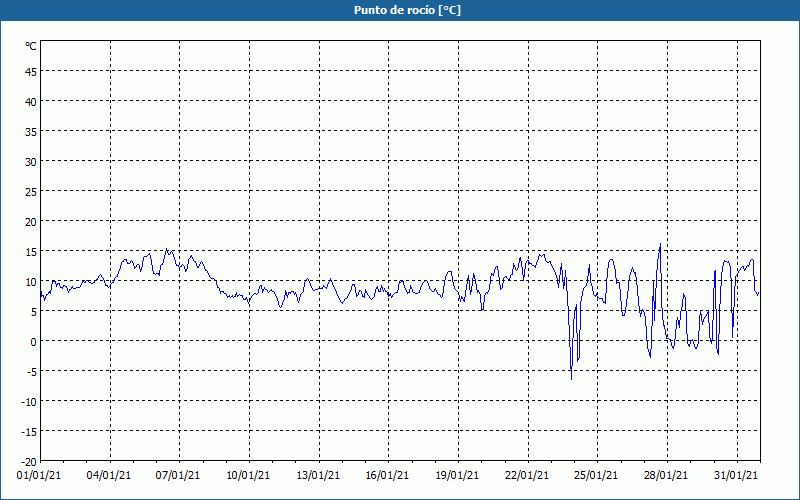Select the 40 value on the Y axis
Screen dimensions: 800x500
(x=31, y=102)
